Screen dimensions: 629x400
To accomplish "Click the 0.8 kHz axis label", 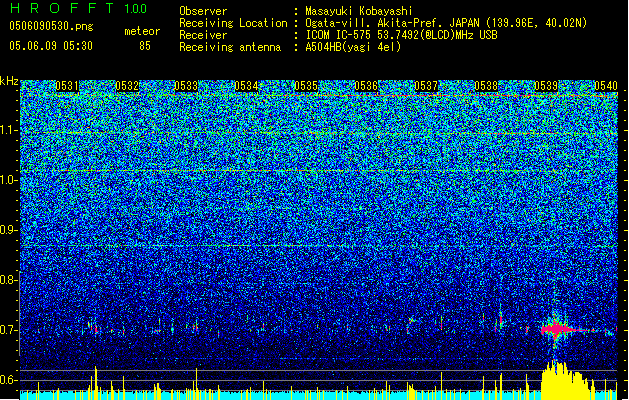I will tap(7, 280).
